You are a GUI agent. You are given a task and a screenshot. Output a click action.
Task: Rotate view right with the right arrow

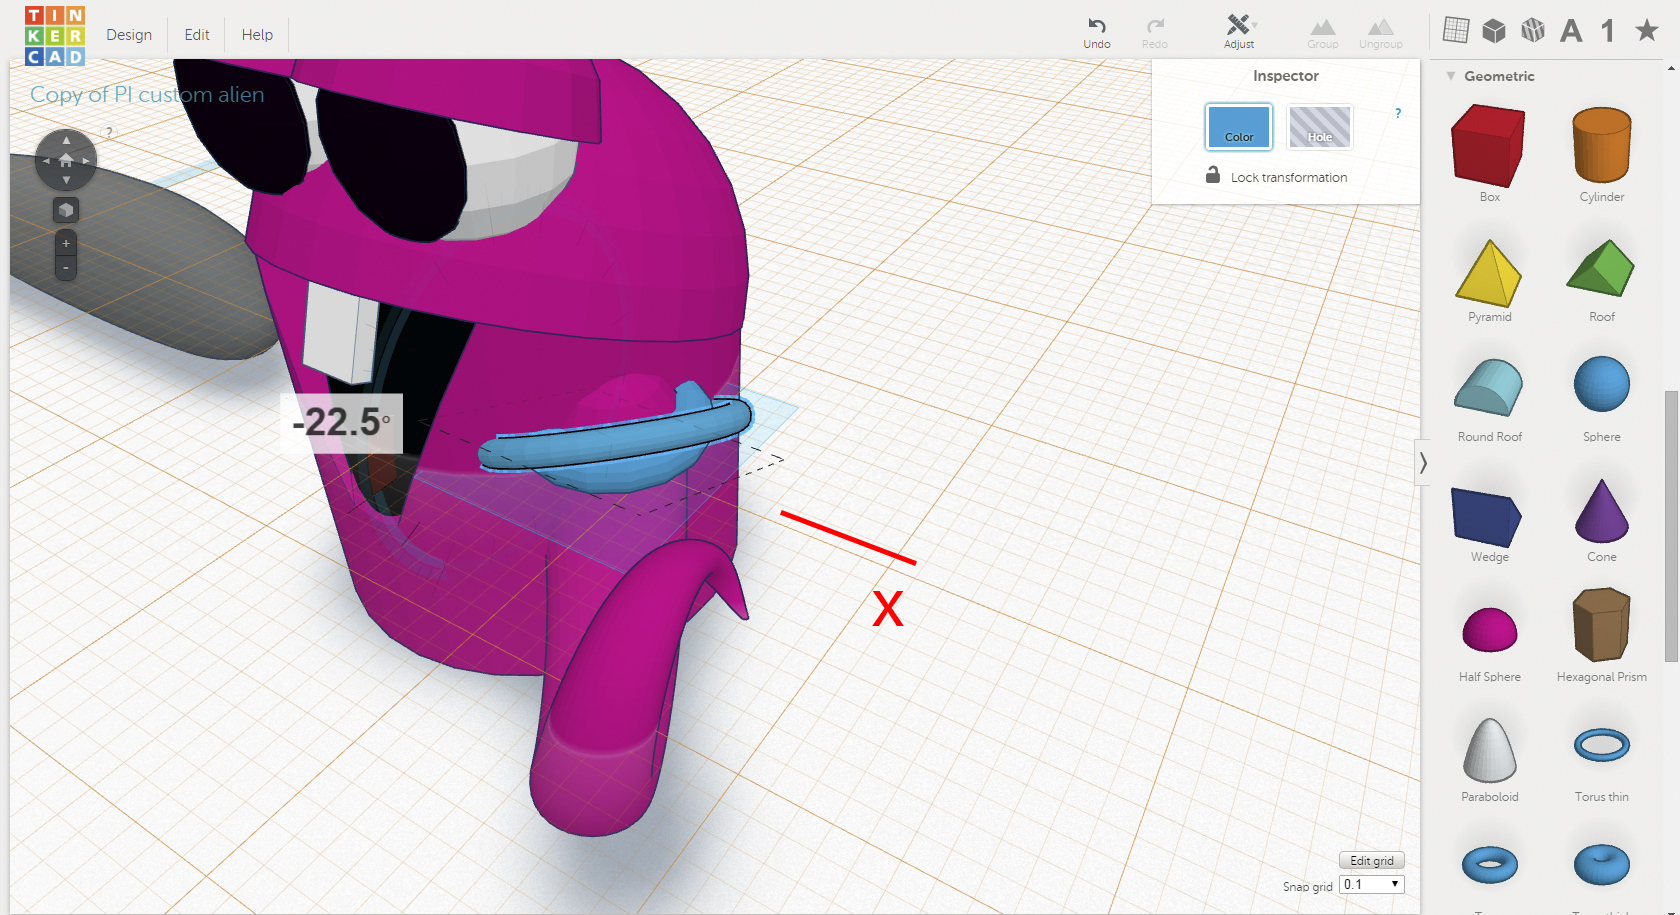pyautogui.click(x=87, y=161)
